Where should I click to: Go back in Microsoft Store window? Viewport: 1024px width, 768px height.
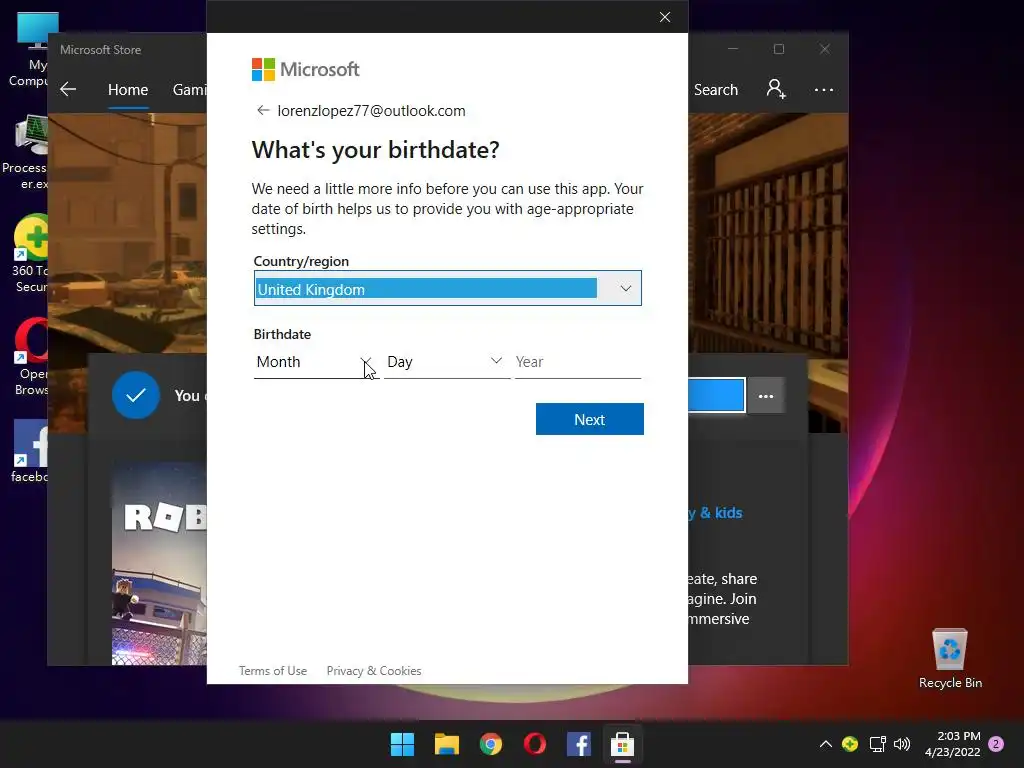[68, 89]
